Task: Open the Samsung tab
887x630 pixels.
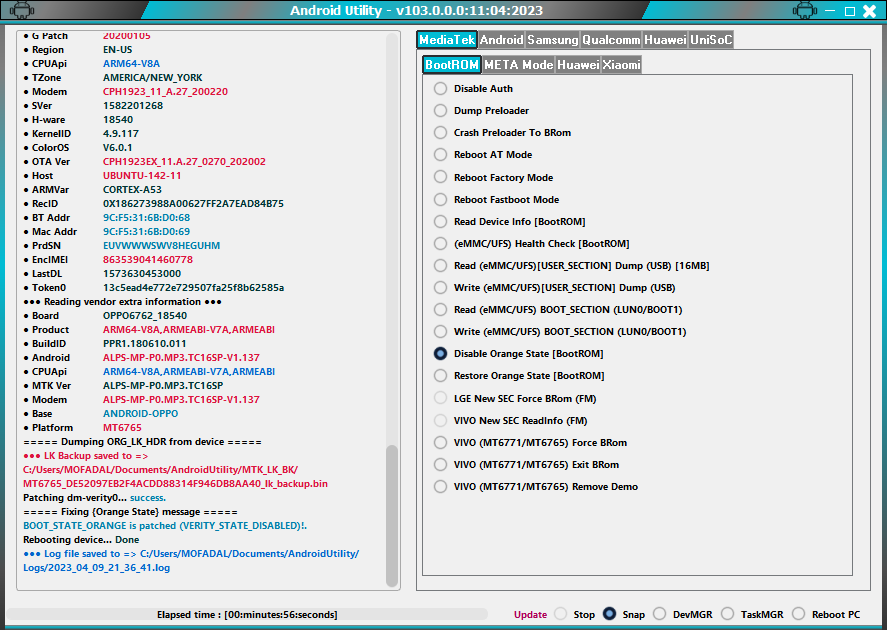Action: click(553, 40)
